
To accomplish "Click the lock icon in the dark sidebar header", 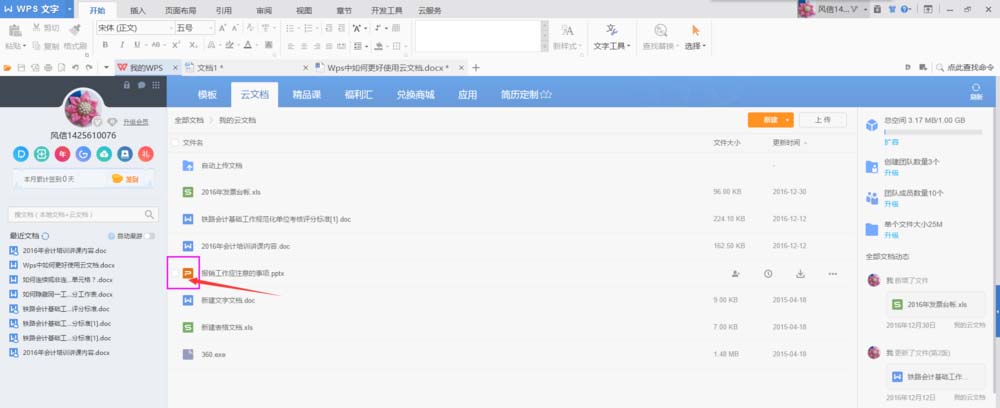I will (x=126, y=85).
